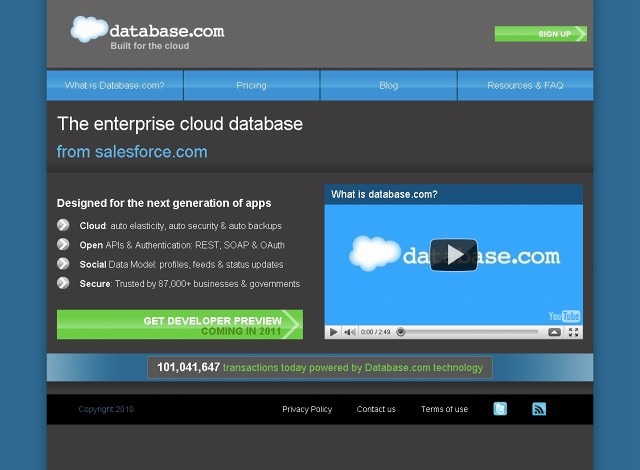Enter fullscreen mode on the video
Viewport: 640px width, 470px height.
pos(573,332)
